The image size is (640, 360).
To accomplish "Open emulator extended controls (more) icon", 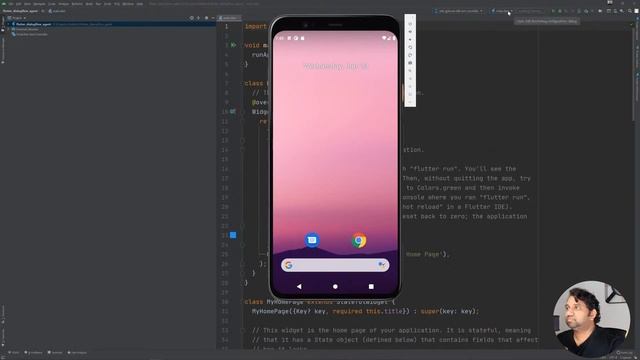I will coord(410,101).
